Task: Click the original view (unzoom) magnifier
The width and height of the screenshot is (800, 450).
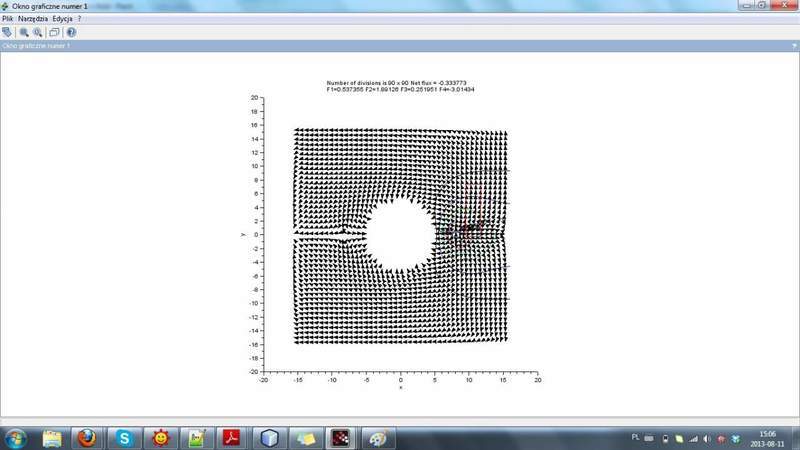Action: [38, 32]
